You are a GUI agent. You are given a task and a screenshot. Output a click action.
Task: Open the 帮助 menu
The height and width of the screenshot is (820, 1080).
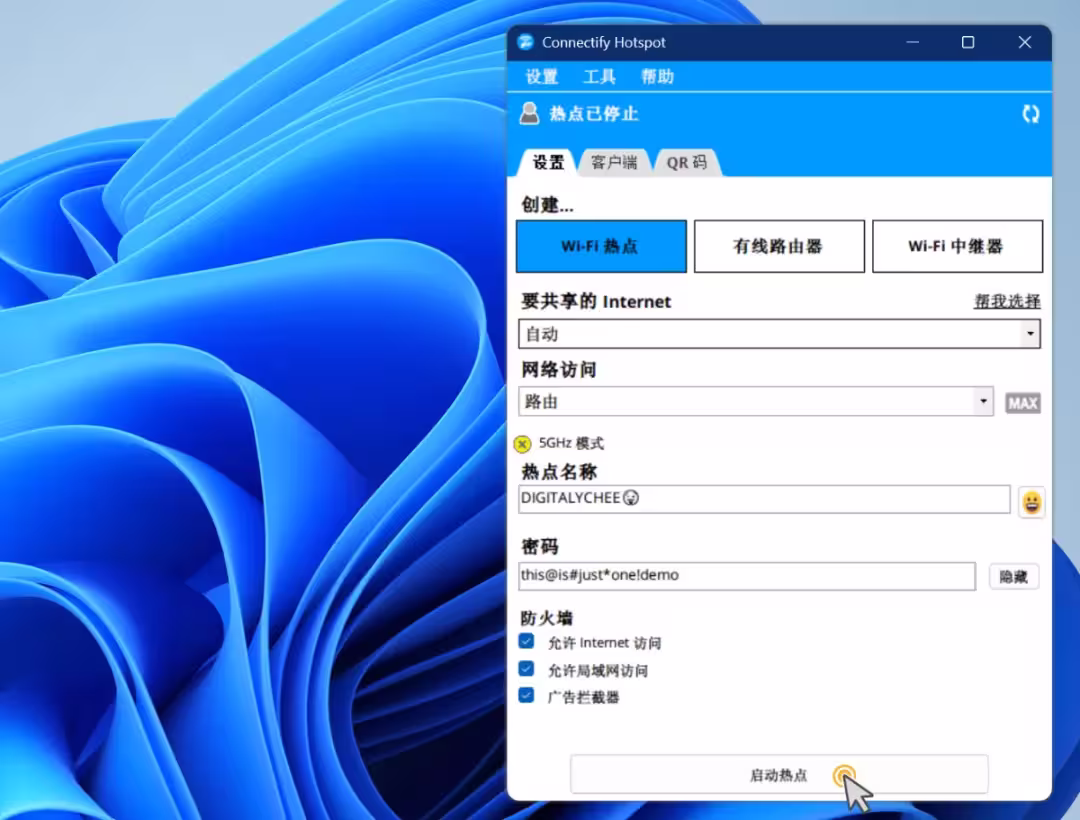pos(657,76)
